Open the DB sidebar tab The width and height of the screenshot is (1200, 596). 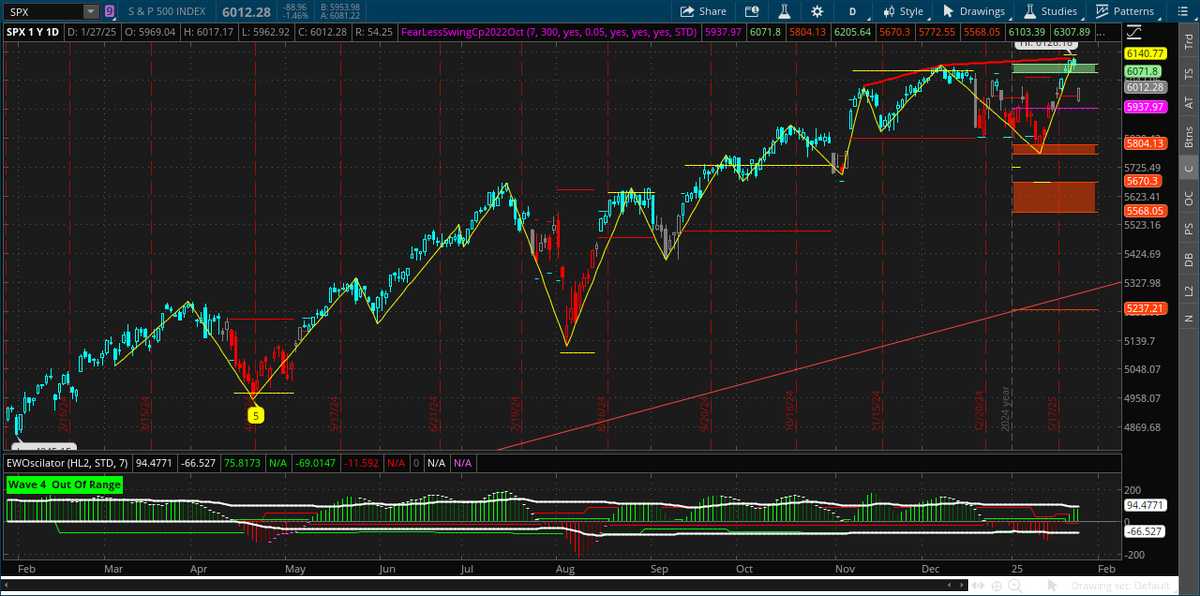(1189, 259)
